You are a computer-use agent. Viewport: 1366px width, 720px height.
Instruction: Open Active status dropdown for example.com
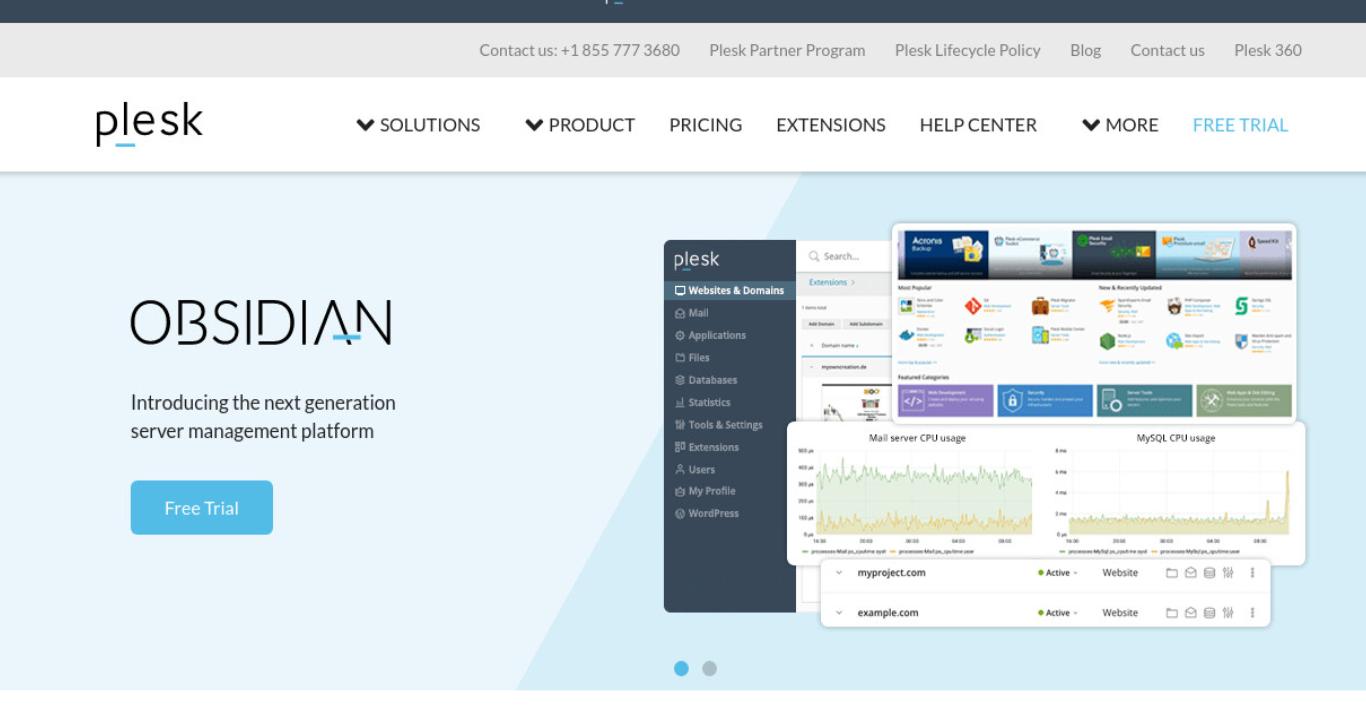1058,613
